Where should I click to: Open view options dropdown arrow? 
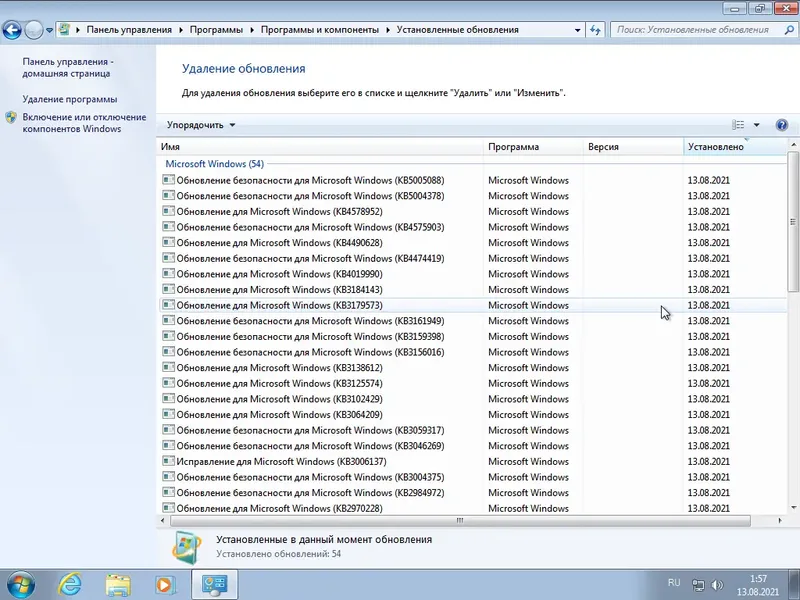tap(756, 125)
